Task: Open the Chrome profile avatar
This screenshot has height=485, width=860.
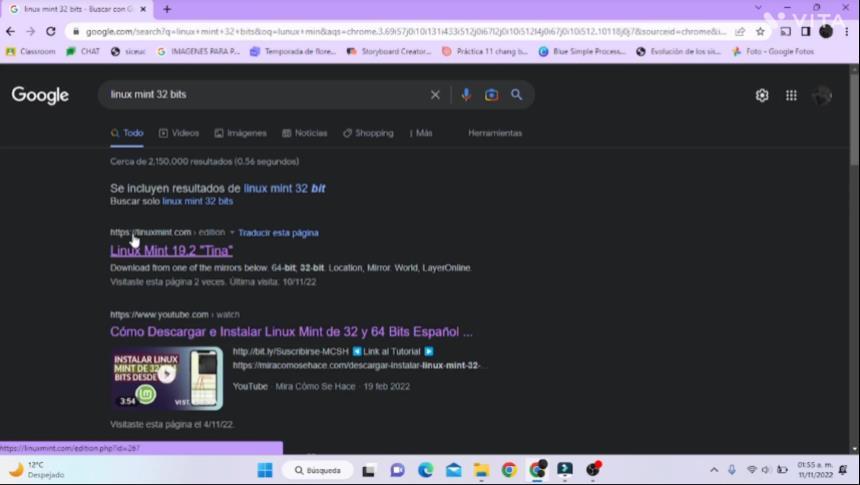Action: point(826,32)
